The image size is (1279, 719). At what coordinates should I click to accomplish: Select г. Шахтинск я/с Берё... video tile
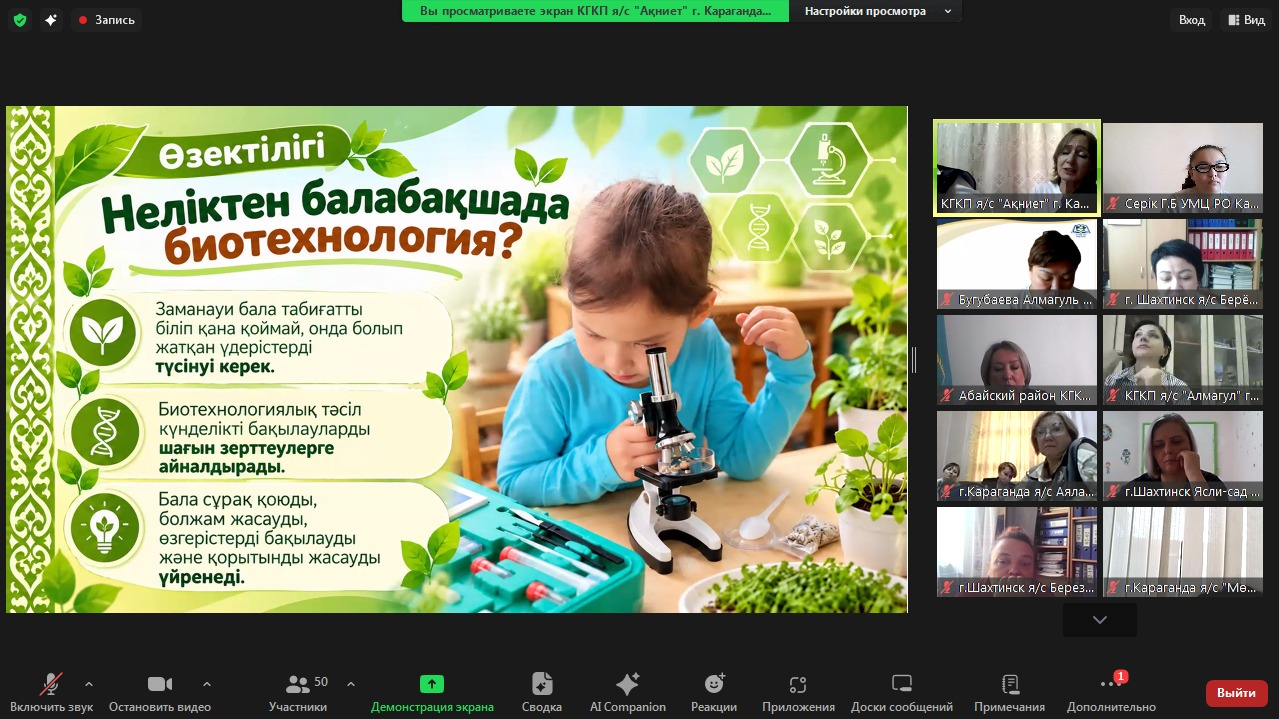point(1183,264)
